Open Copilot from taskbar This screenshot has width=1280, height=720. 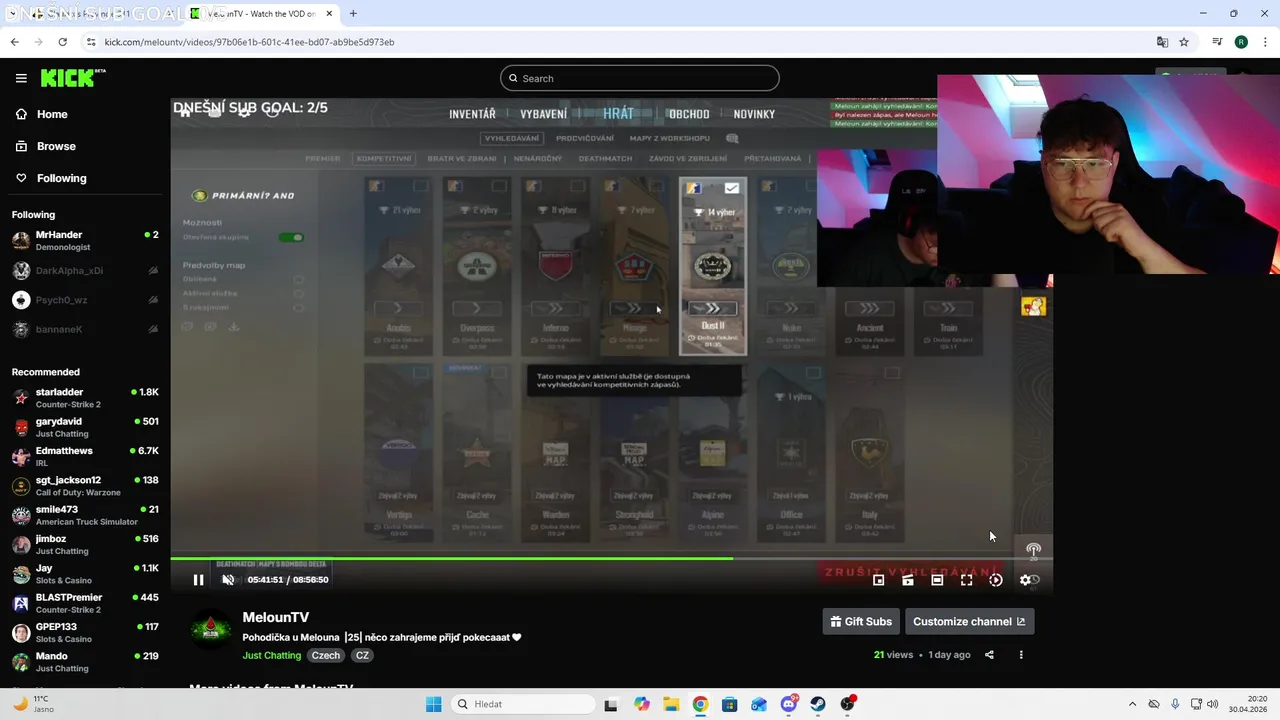pyautogui.click(x=642, y=704)
